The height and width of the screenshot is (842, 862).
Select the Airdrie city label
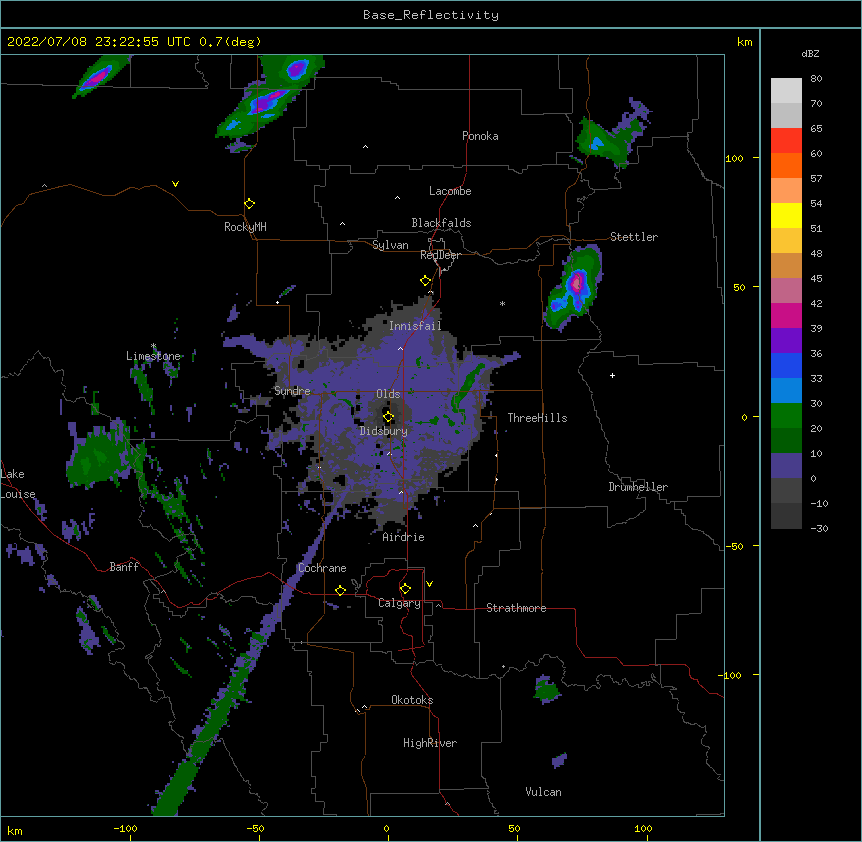pos(403,537)
